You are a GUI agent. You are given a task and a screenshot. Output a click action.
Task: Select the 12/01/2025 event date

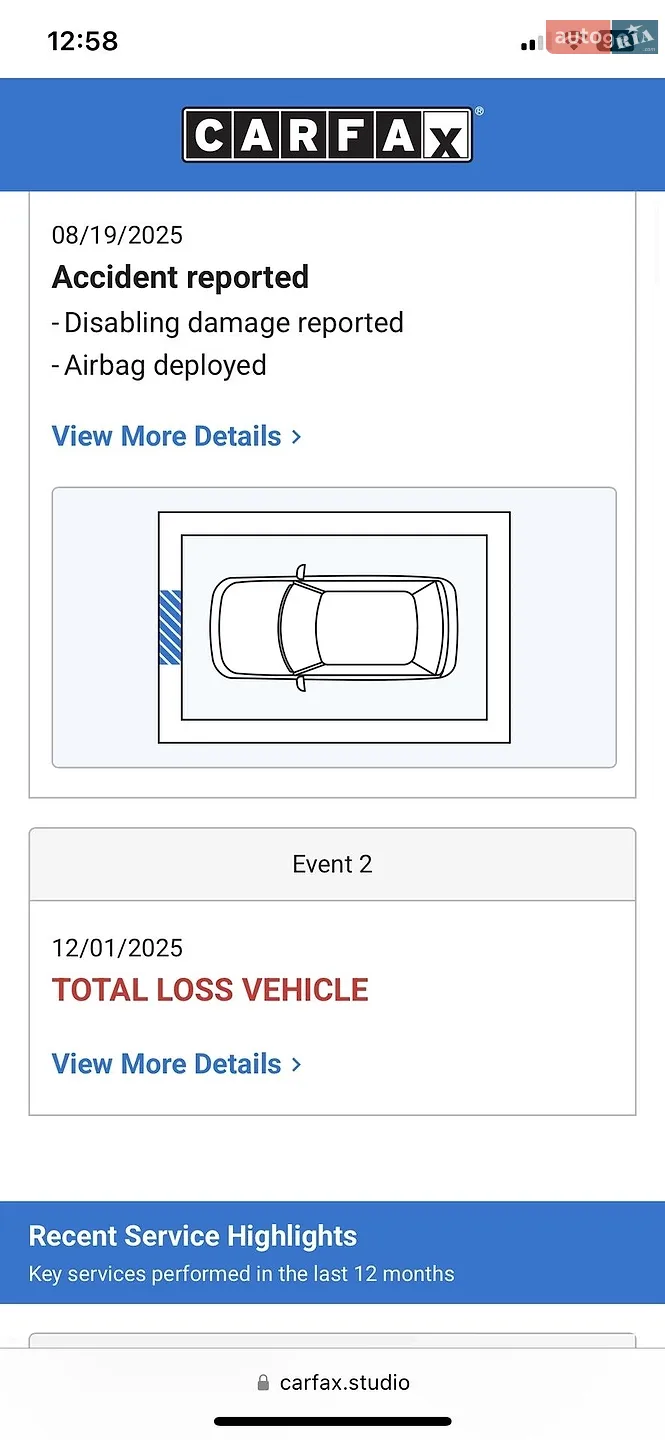117,948
